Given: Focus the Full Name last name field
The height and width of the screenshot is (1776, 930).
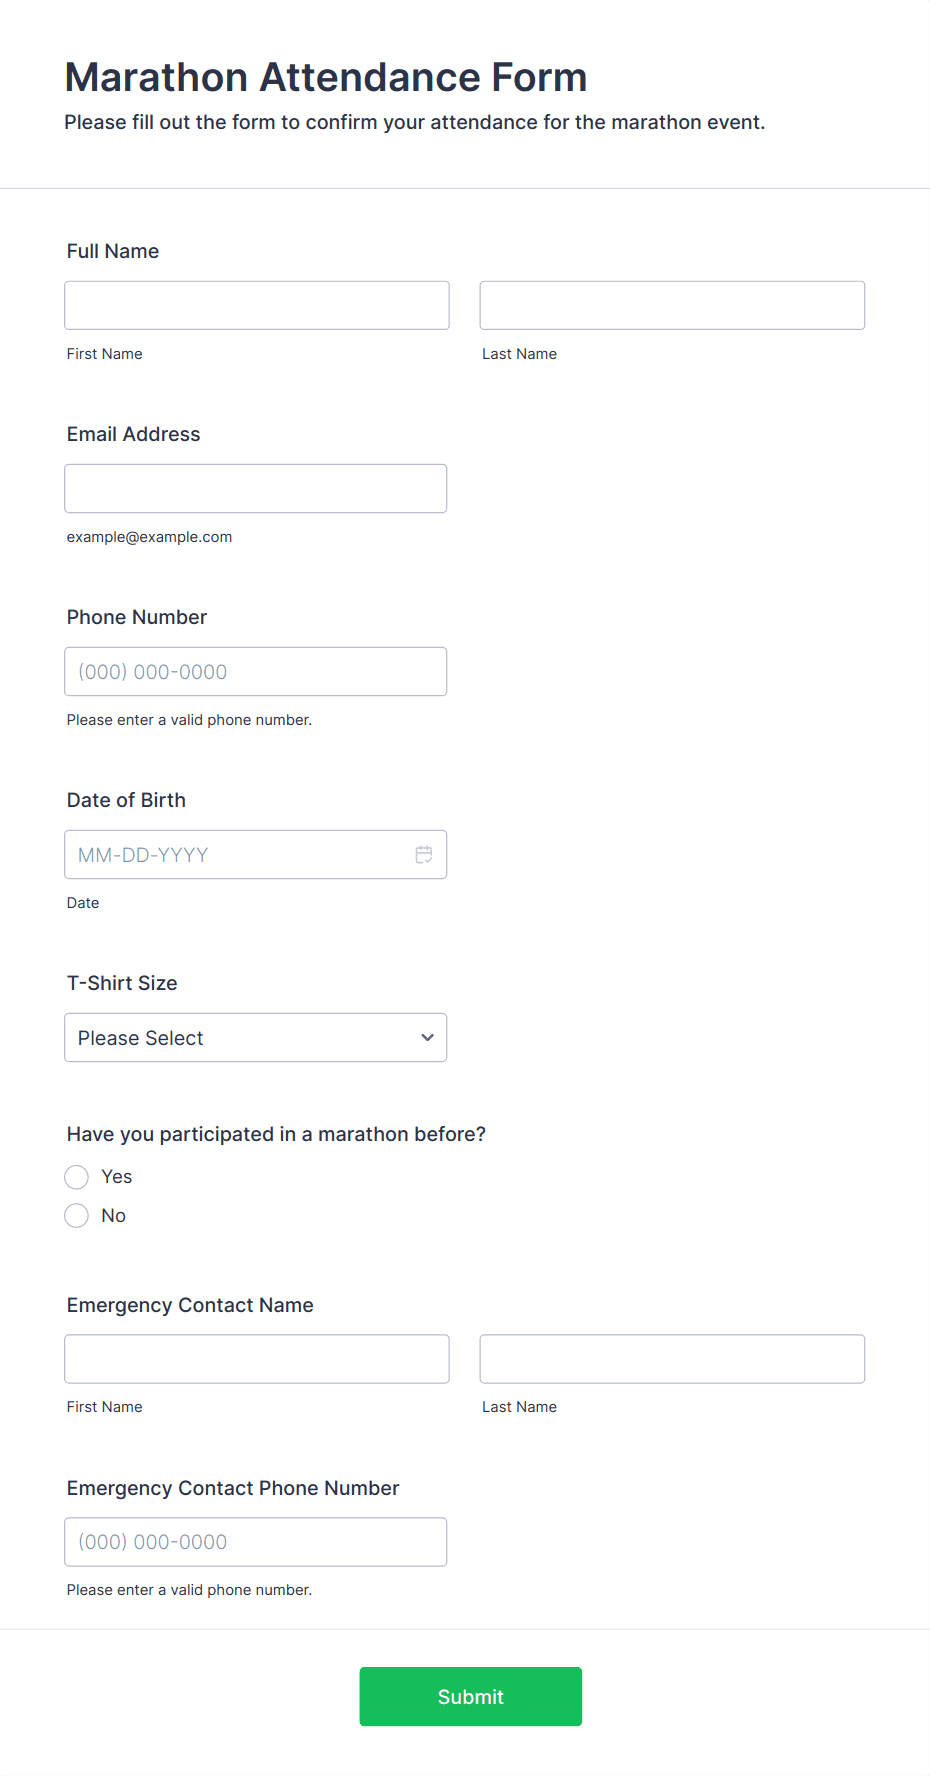Looking at the screenshot, I should pyautogui.click(x=672, y=305).
